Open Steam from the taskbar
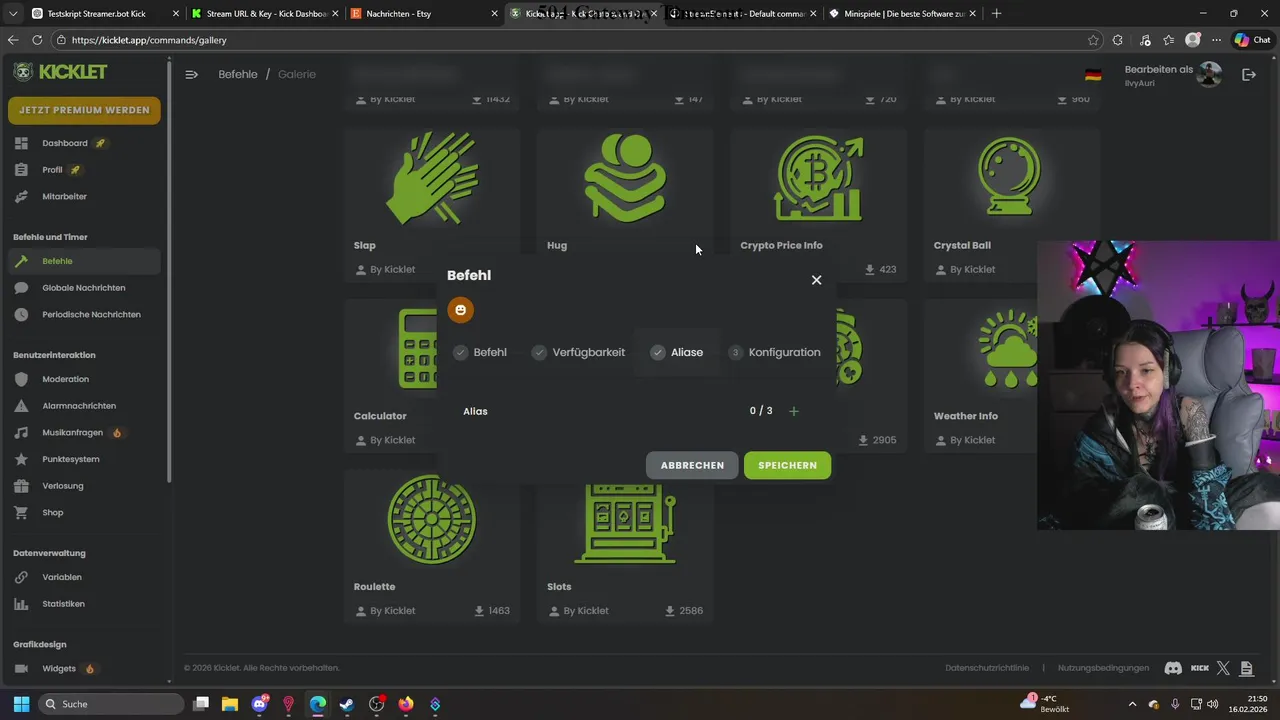The image size is (1280, 720). [x=347, y=704]
